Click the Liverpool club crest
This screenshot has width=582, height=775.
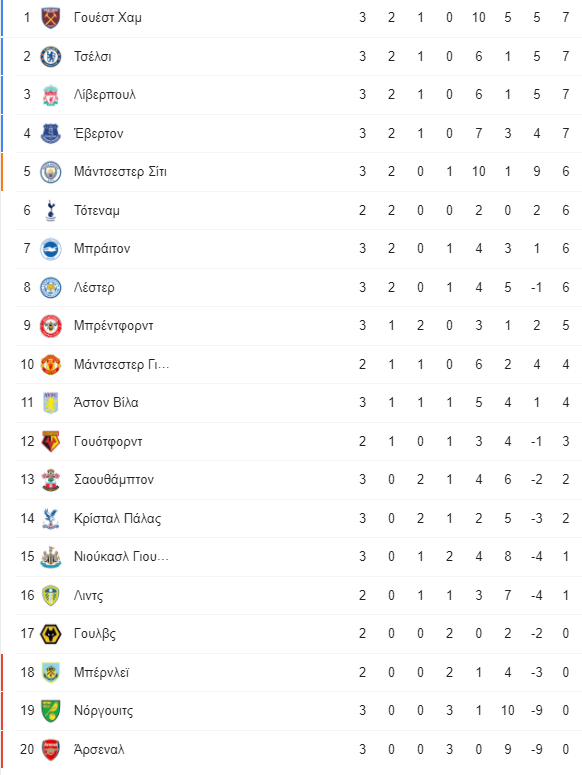coord(50,95)
